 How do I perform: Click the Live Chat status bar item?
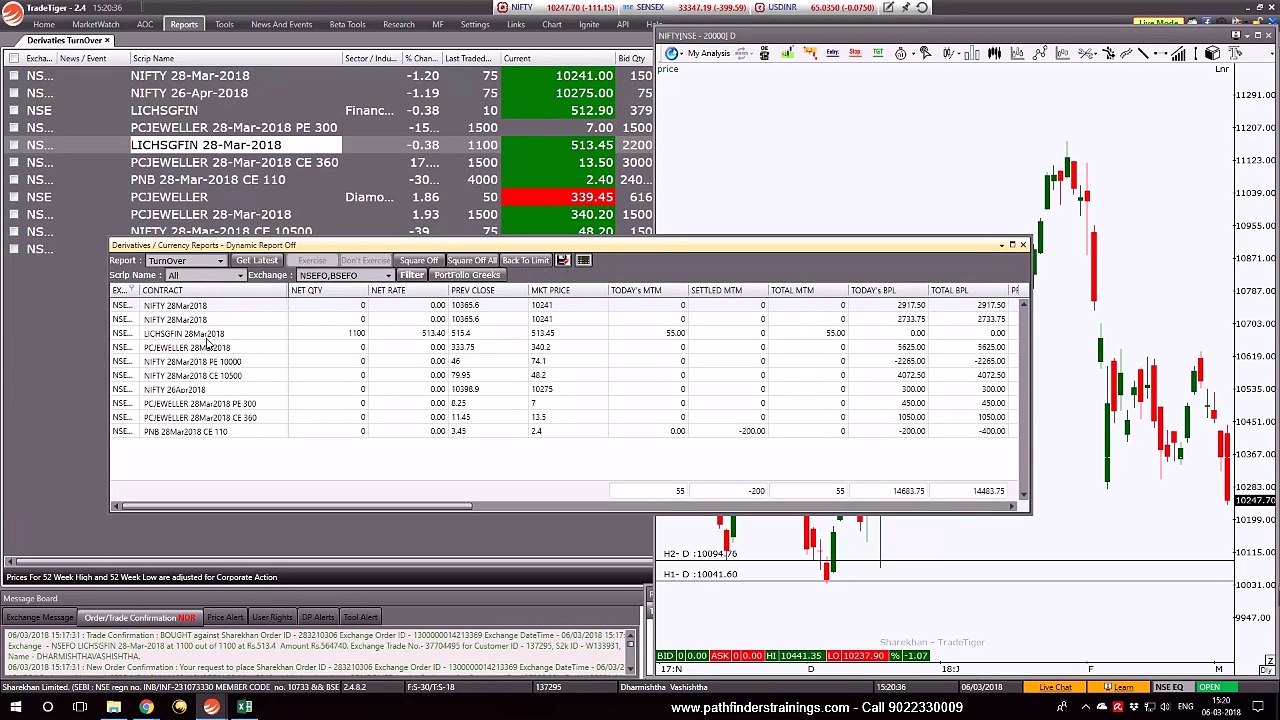click(x=1055, y=687)
